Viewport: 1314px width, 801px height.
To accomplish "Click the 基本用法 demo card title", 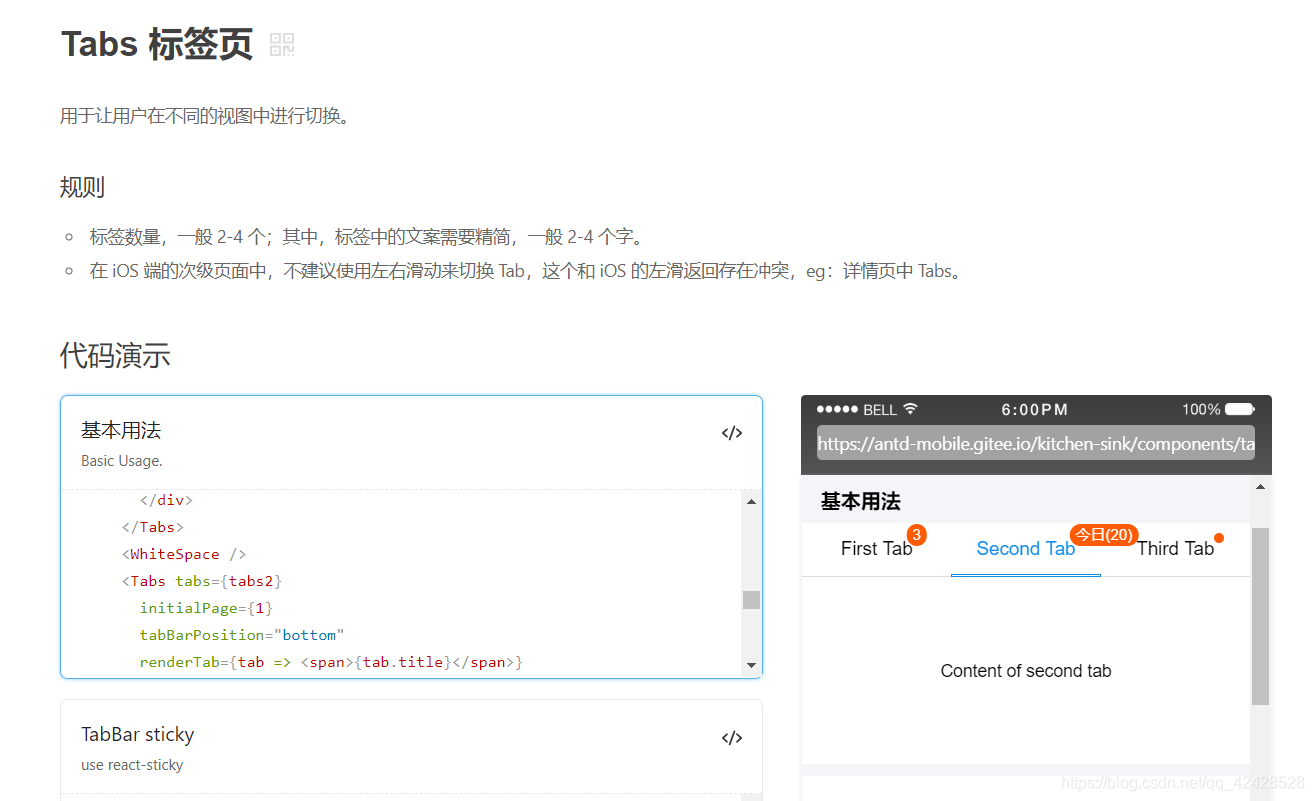I will pyautogui.click(x=121, y=430).
